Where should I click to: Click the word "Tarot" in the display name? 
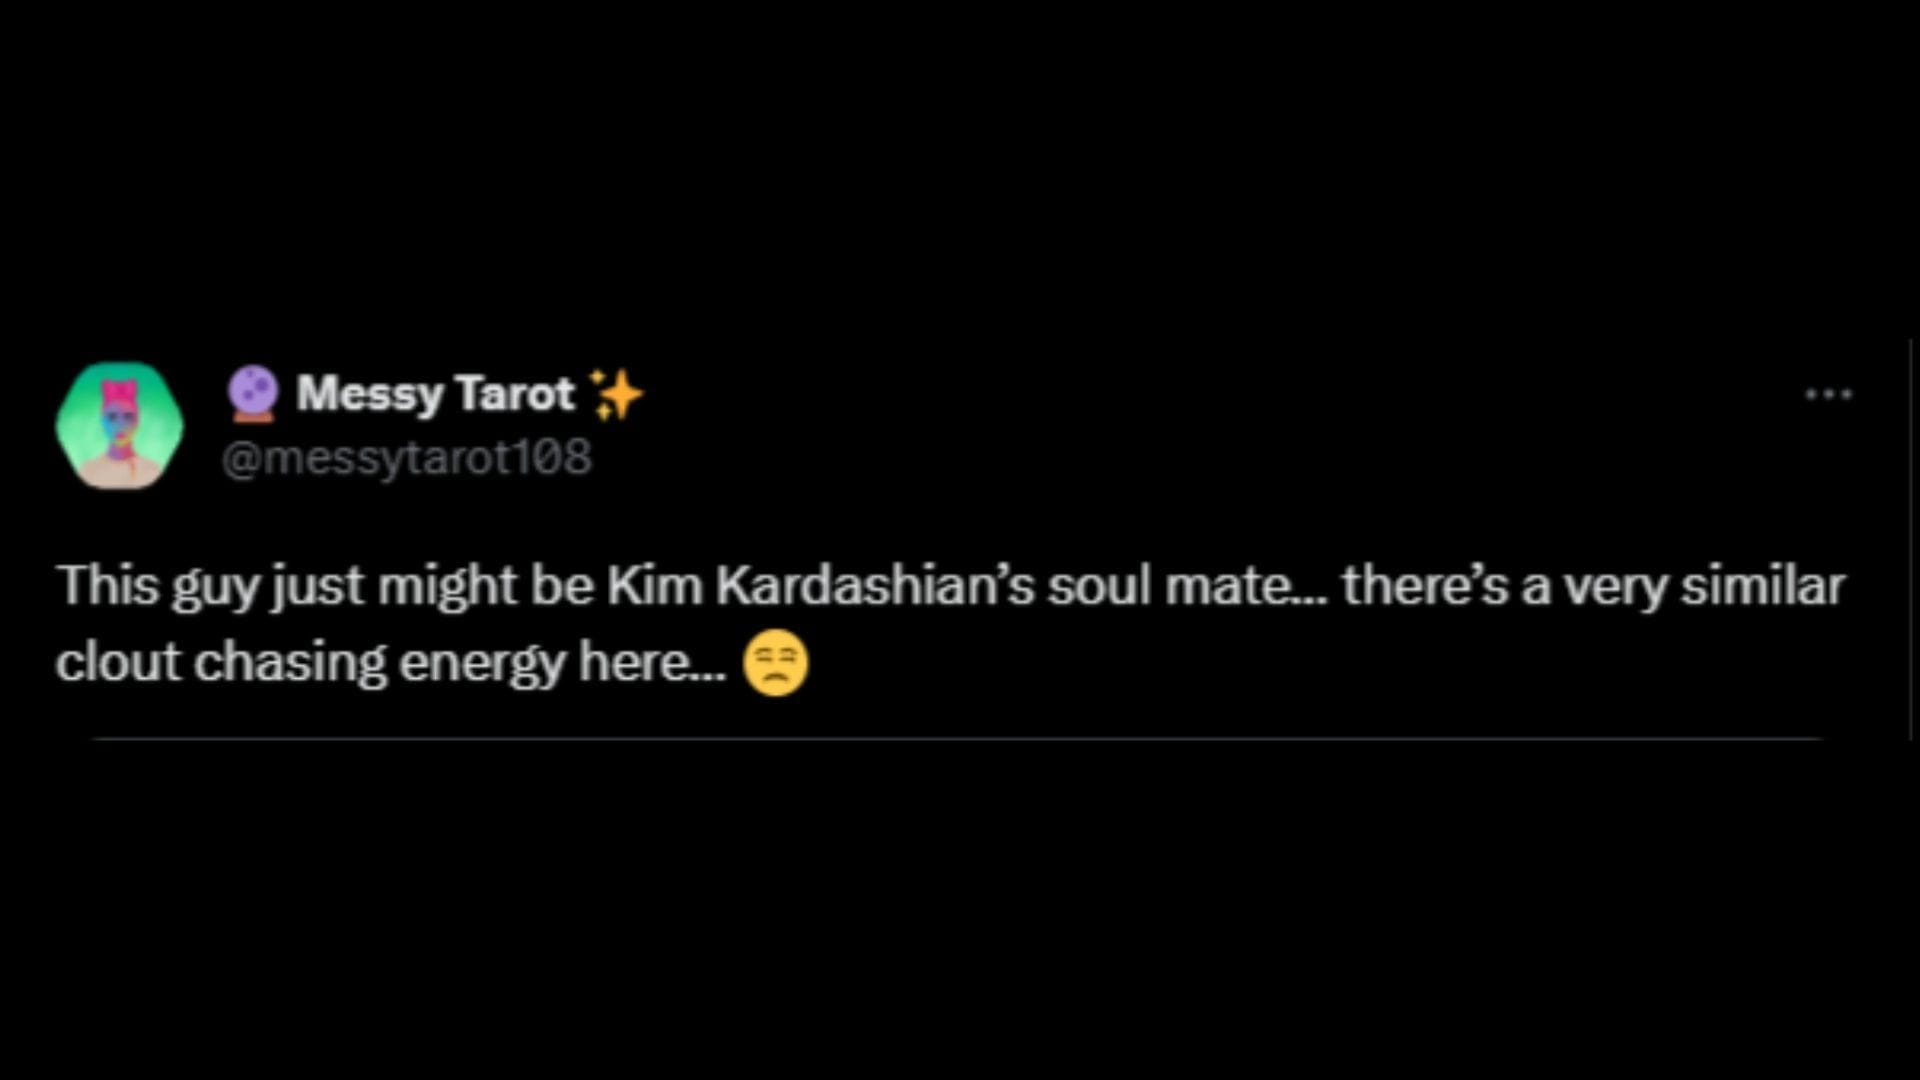point(516,393)
